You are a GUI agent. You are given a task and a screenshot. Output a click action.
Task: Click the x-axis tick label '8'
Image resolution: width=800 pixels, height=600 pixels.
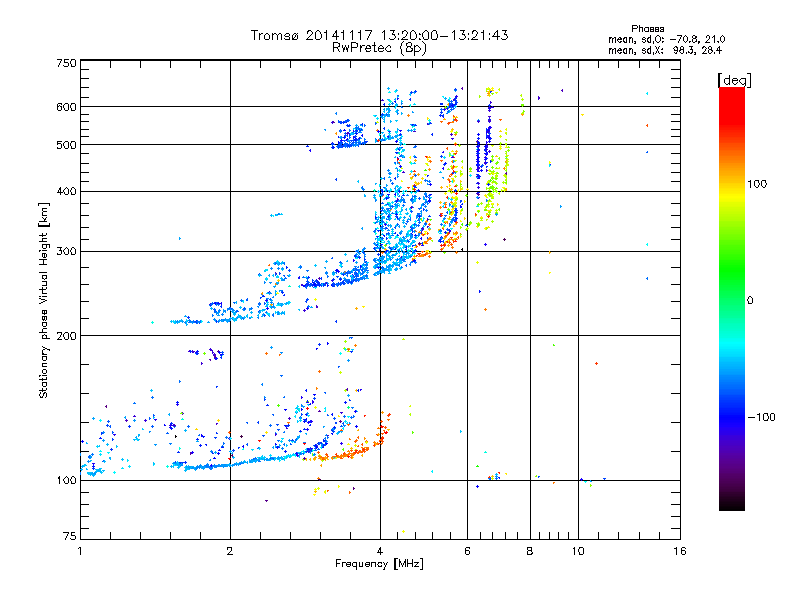(530, 551)
